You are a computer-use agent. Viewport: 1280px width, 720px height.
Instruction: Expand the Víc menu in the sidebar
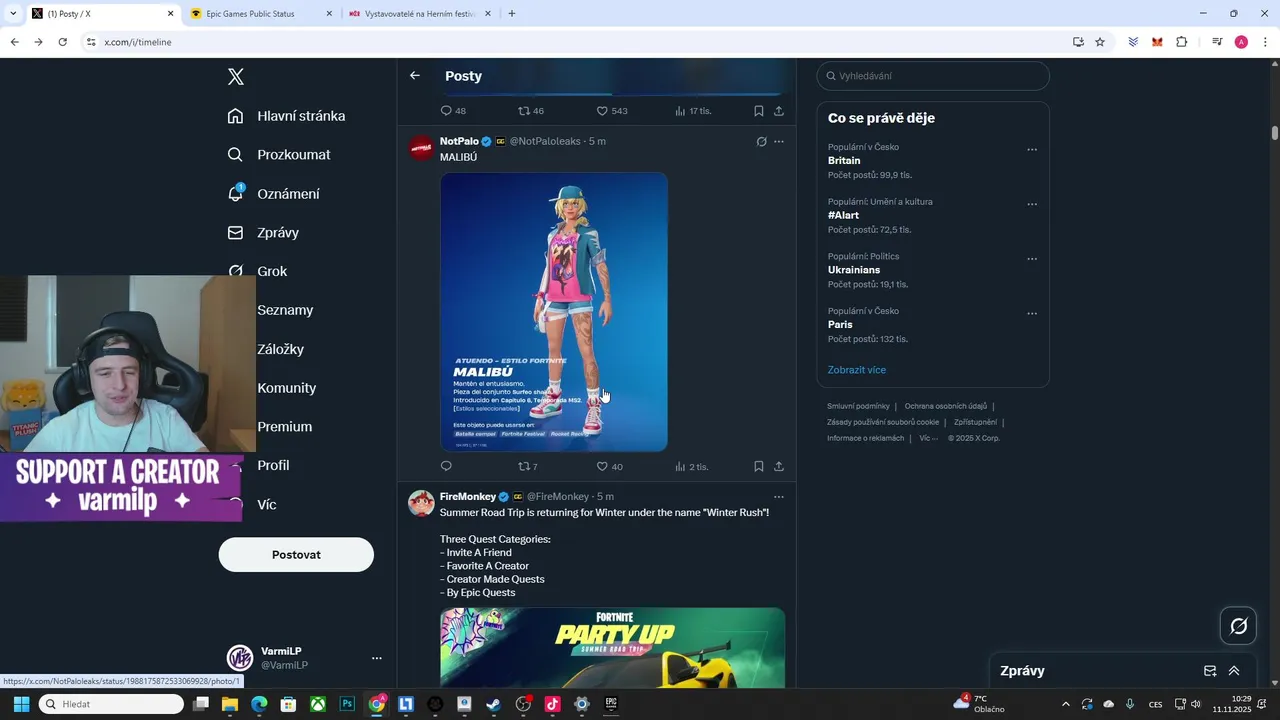(x=266, y=505)
